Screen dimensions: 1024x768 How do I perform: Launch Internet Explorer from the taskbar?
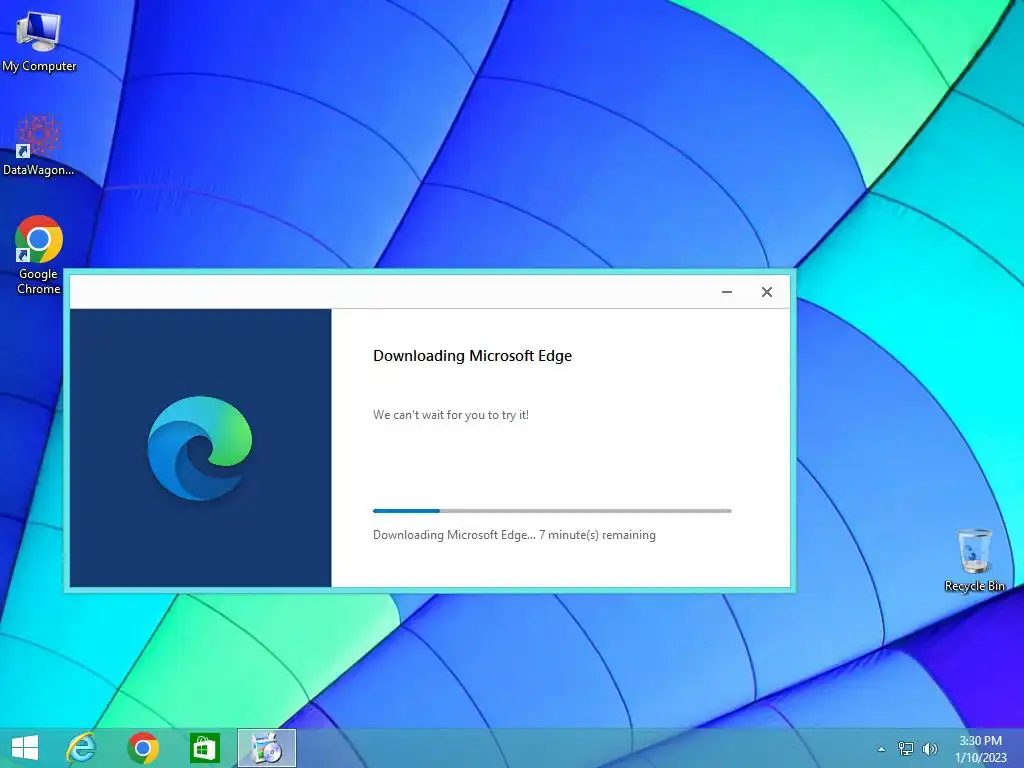(82, 748)
